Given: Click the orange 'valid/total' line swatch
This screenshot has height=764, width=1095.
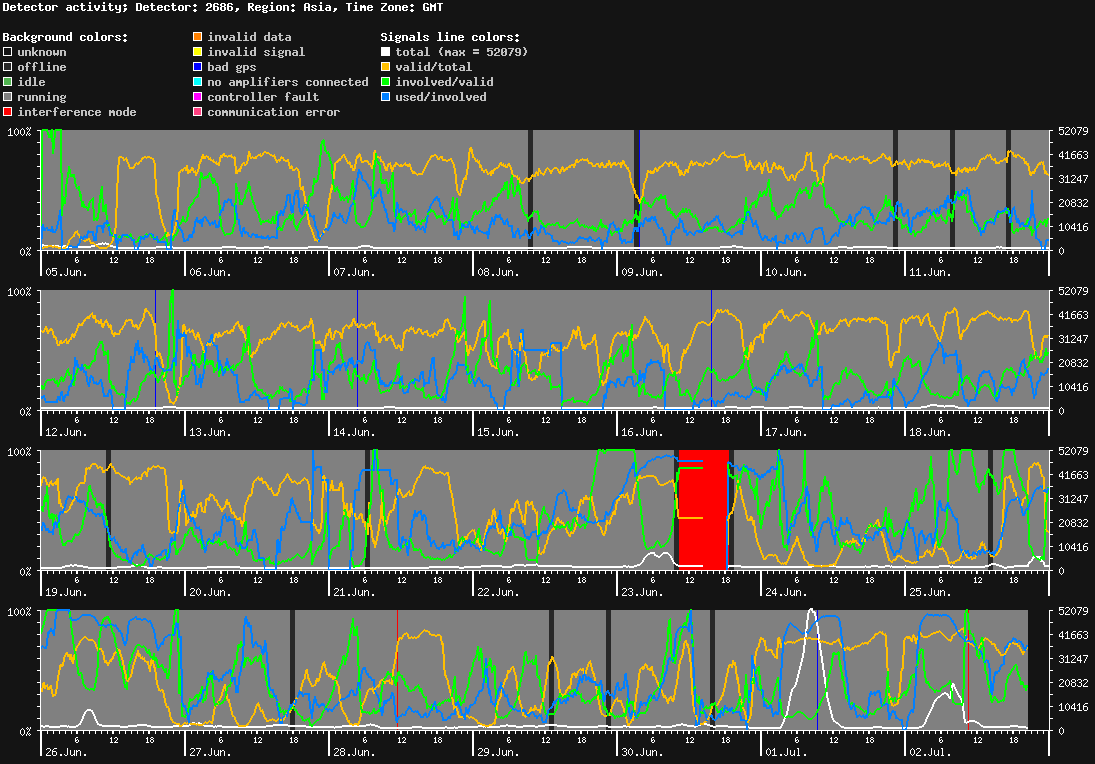Looking at the screenshot, I should click(385, 67).
